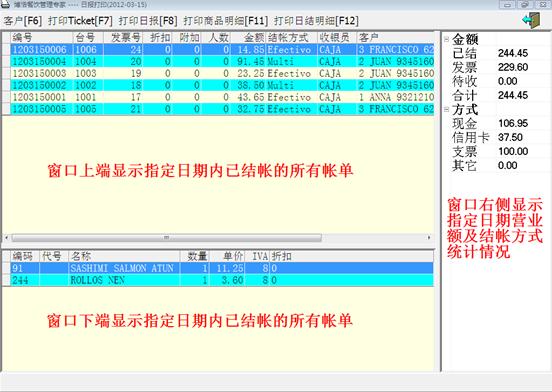Click horizontal scrollbar thumb of orders table
552x392 pixels.
[x=167, y=238]
